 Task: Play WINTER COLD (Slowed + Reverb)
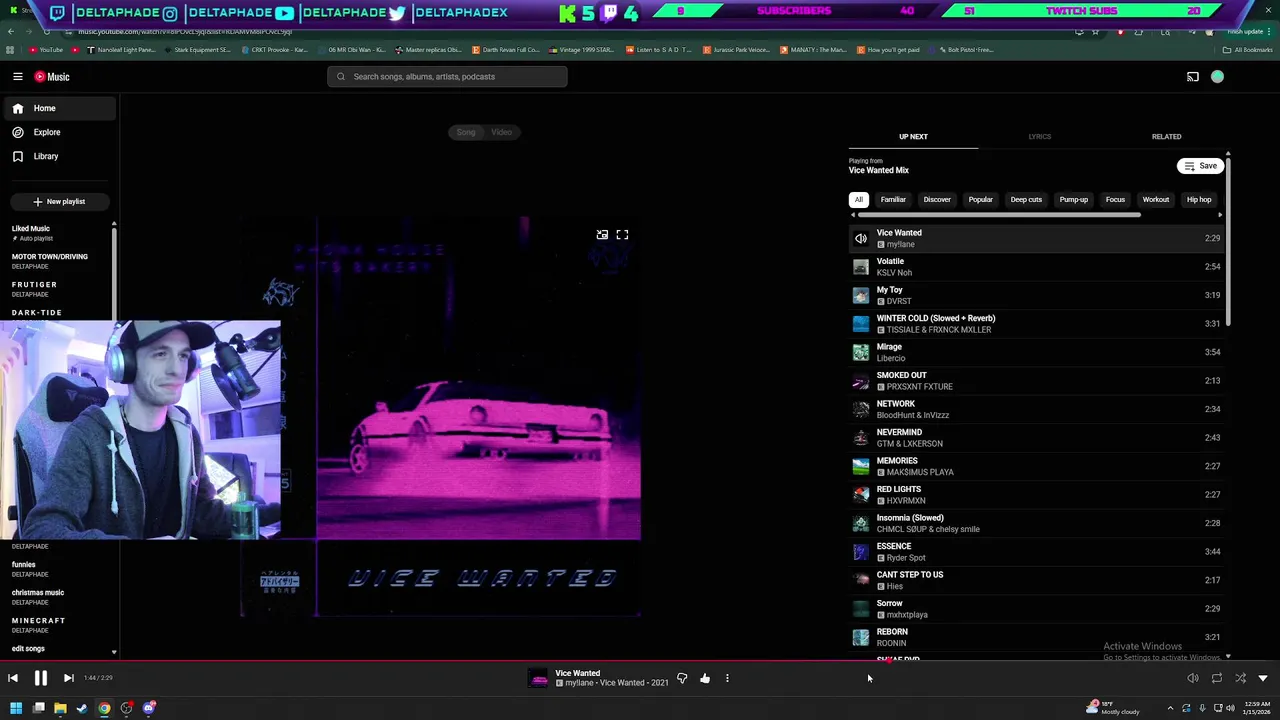pyautogui.click(x=1036, y=324)
